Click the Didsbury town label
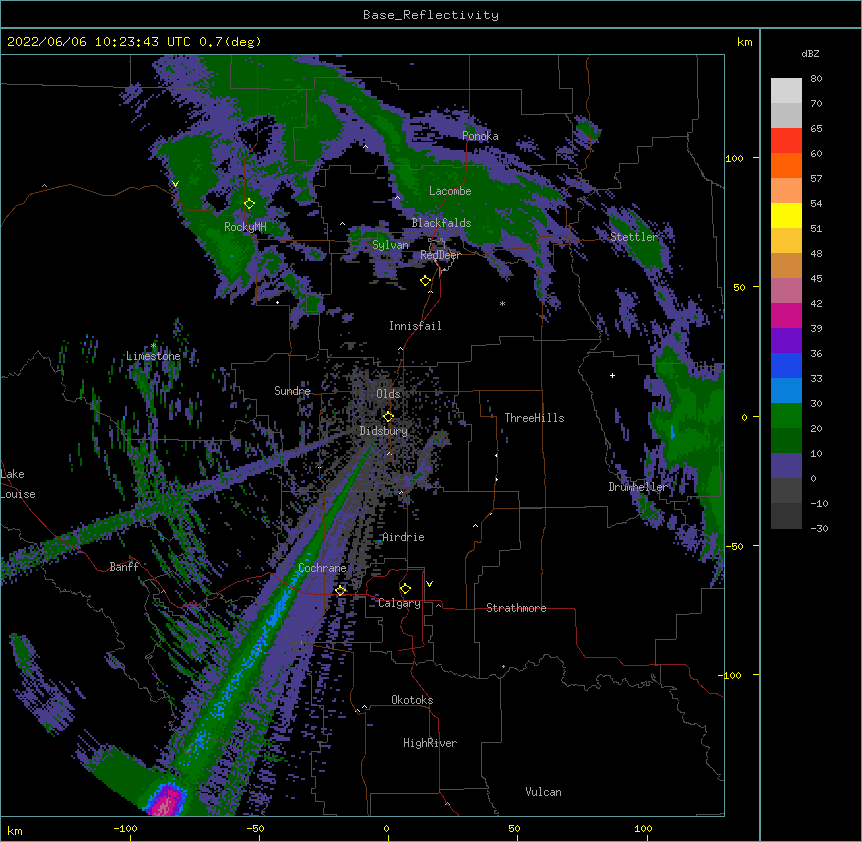The height and width of the screenshot is (842, 862). pos(383,431)
